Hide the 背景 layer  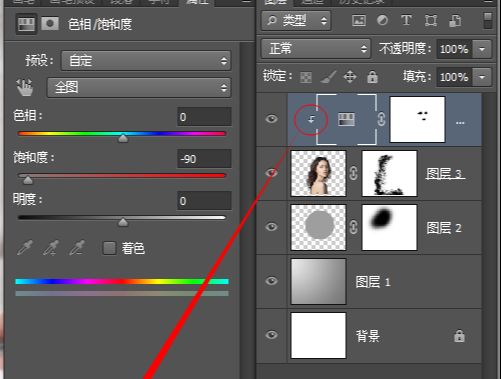(272, 335)
